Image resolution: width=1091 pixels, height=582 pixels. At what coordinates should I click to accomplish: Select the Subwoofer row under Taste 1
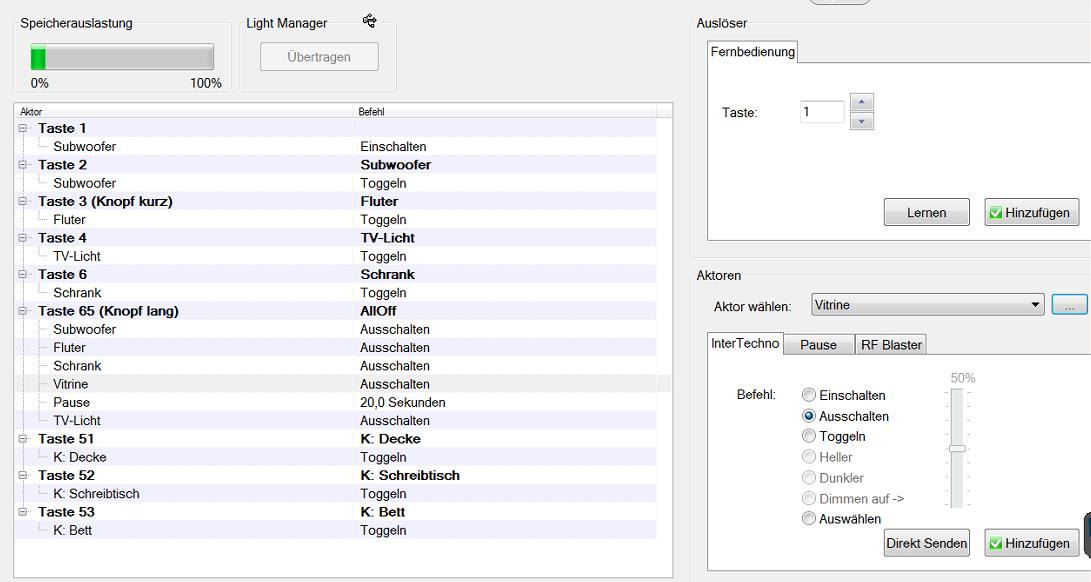[x=335, y=147]
